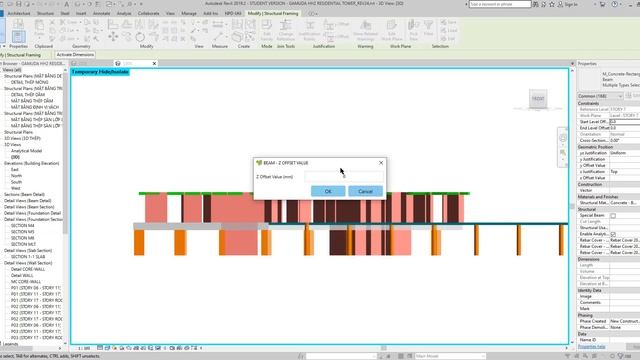Select the Modify | Structural Framing tab
The height and width of the screenshot is (360, 640).
[x=273, y=13]
